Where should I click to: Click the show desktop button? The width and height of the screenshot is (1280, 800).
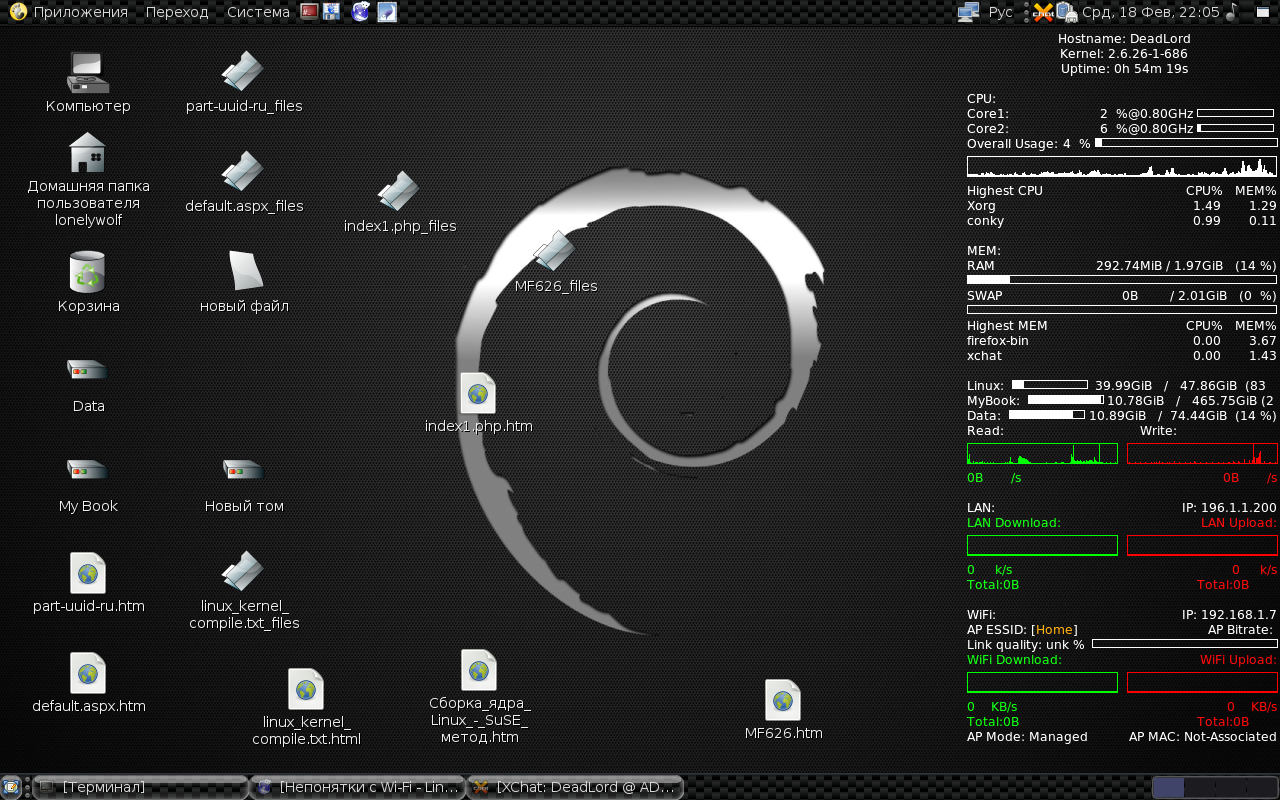11,787
